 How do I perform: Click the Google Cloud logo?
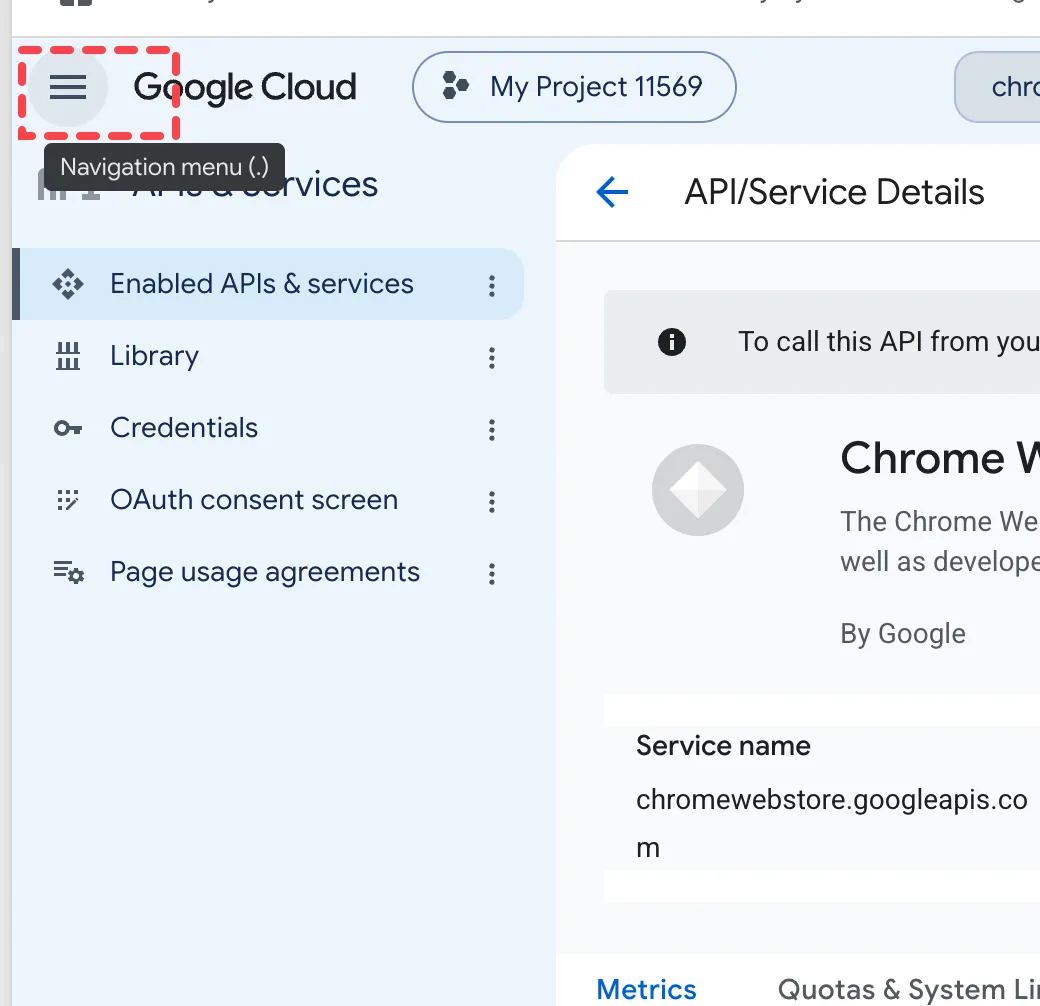coord(245,88)
